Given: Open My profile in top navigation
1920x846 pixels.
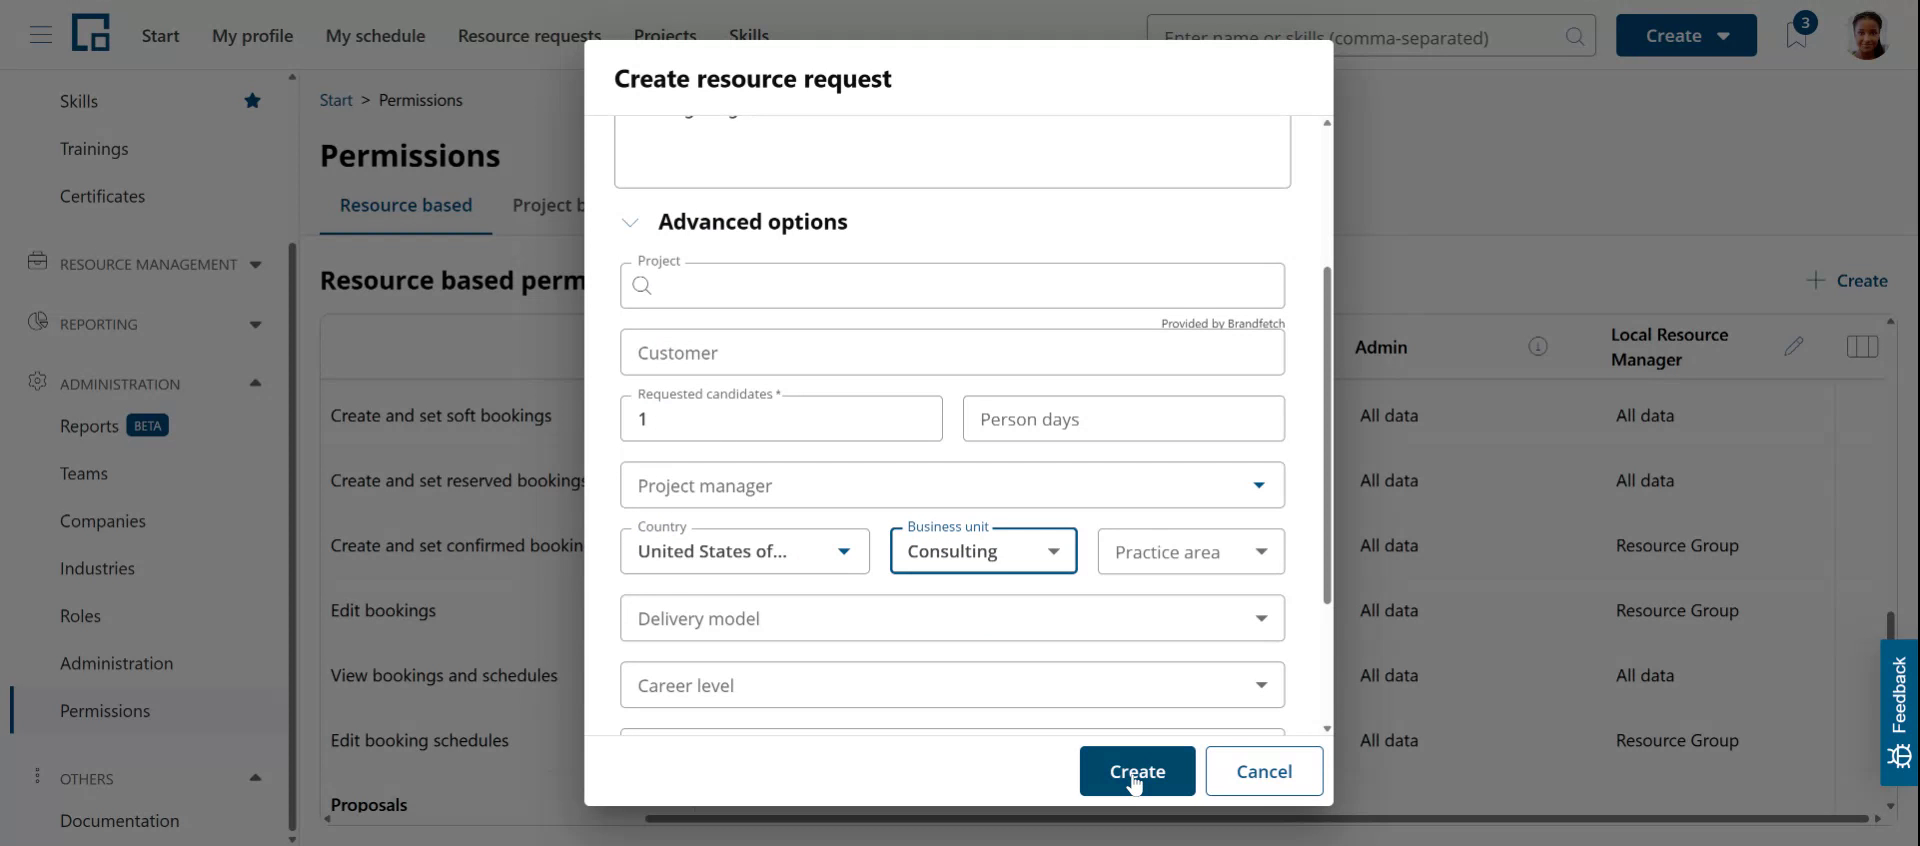Looking at the screenshot, I should pyautogui.click(x=252, y=36).
